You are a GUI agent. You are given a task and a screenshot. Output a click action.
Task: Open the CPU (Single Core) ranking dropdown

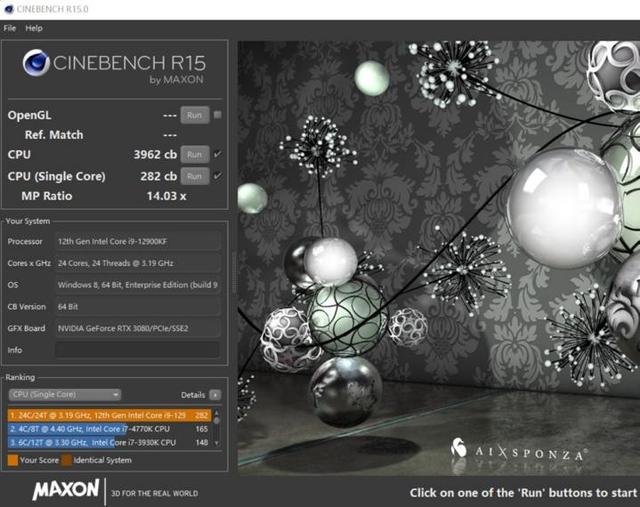point(64,395)
